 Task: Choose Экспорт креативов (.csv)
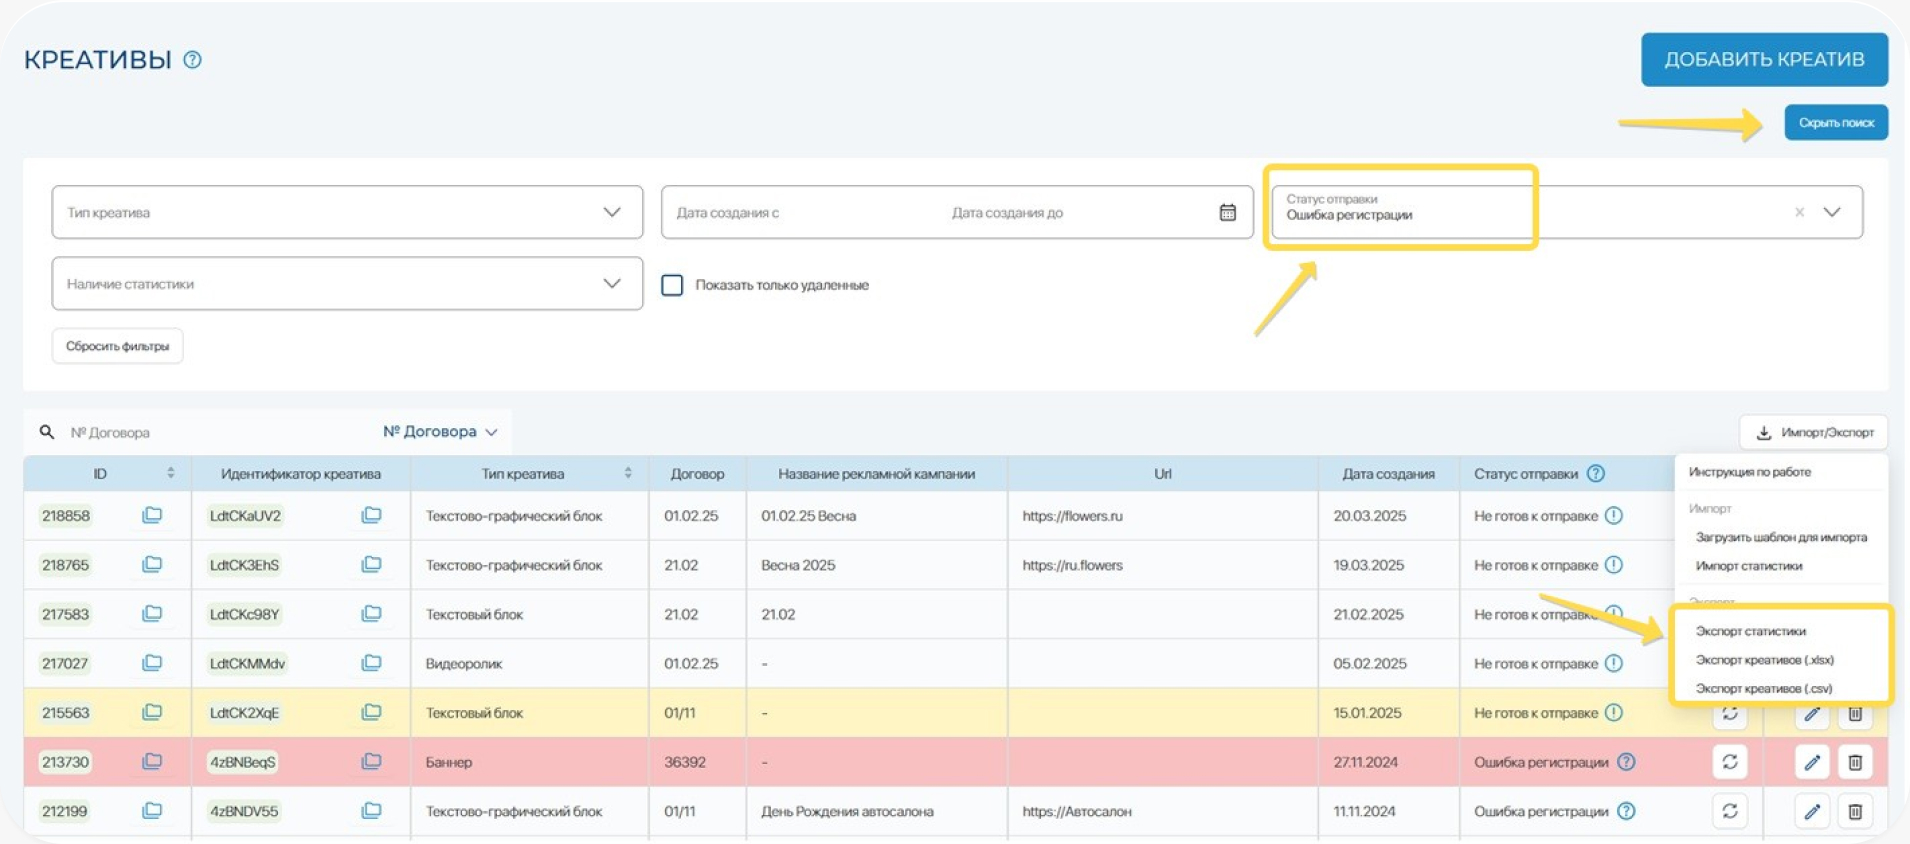click(x=1764, y=689)
